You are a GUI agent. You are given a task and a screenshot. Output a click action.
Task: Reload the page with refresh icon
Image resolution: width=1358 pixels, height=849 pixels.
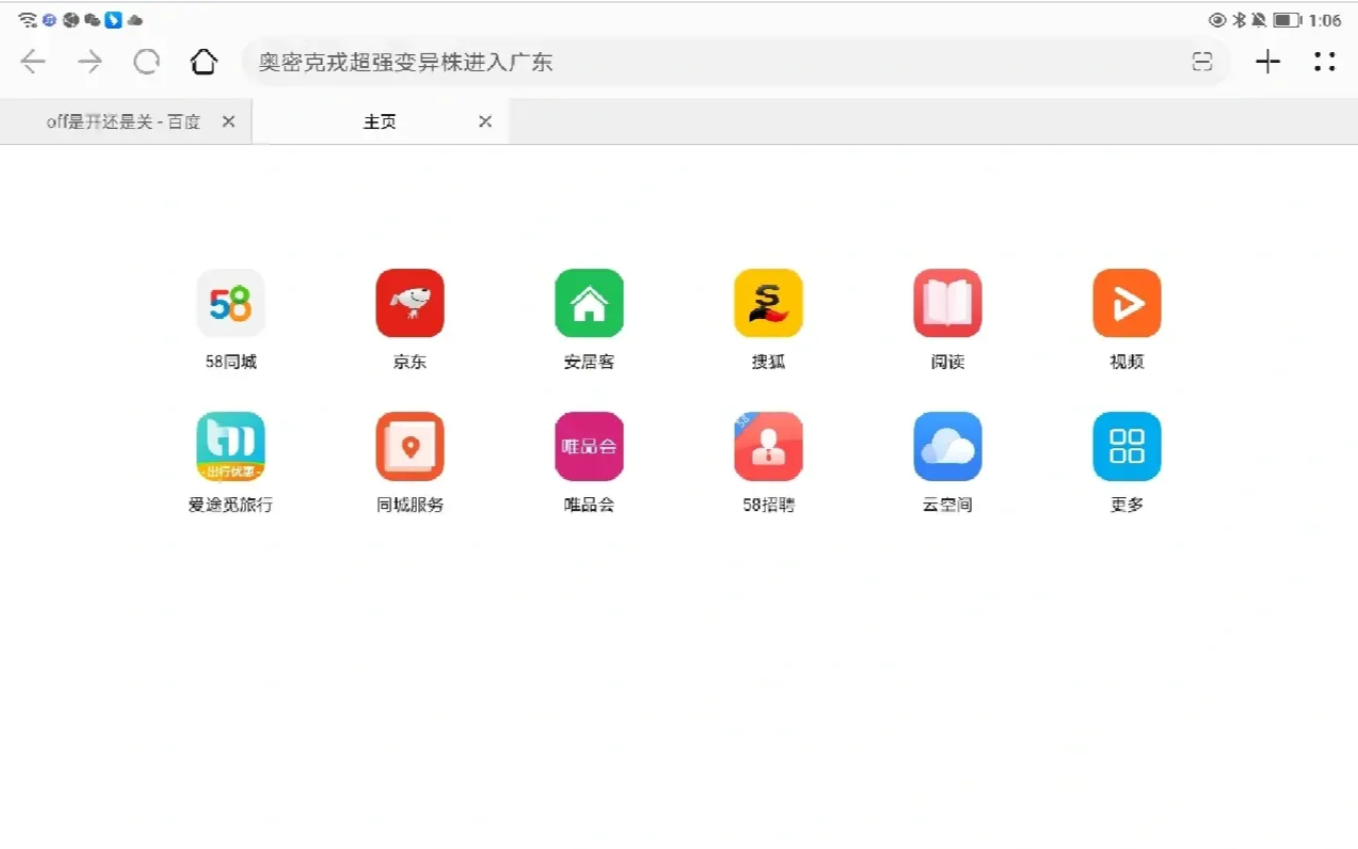tap(147, 62)
